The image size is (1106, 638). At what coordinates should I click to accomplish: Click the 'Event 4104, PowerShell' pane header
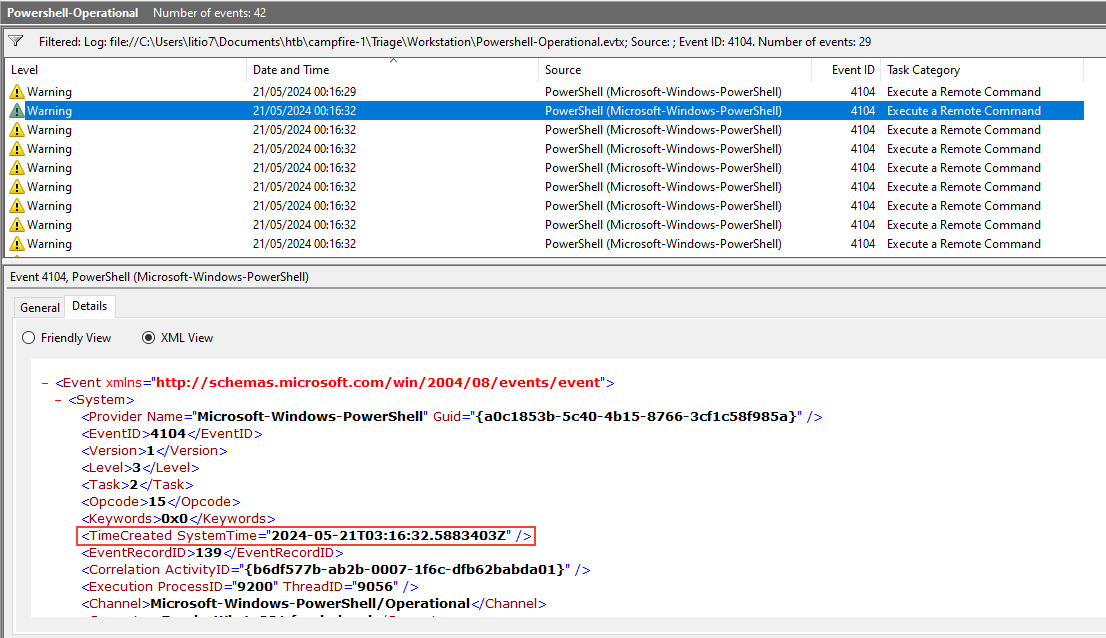pos(159,277)
